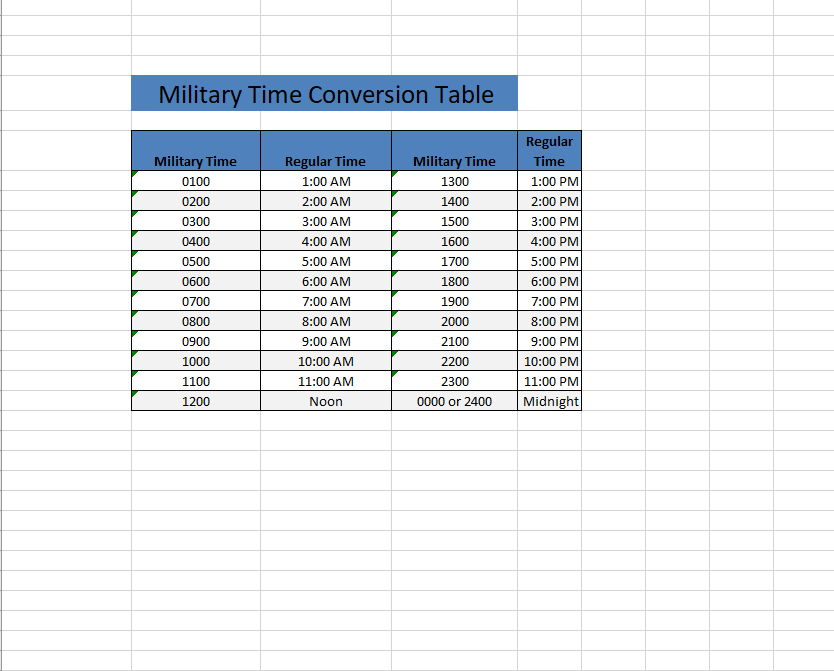834x671 pixels.
Task: Click the Midnight cell
Action: 549,401
